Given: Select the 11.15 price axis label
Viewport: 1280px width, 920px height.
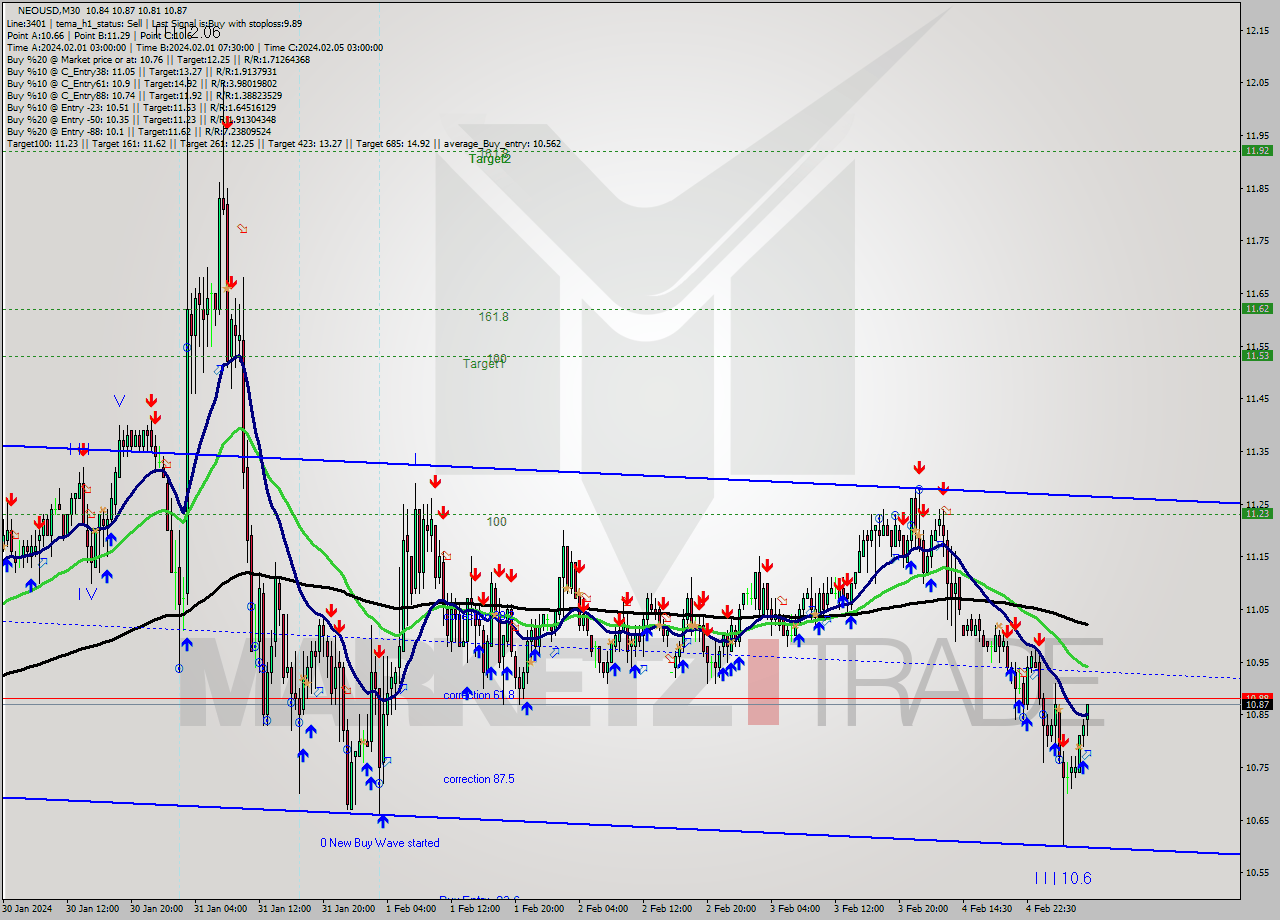Looking at the screenshot, I should (1257, 556).
